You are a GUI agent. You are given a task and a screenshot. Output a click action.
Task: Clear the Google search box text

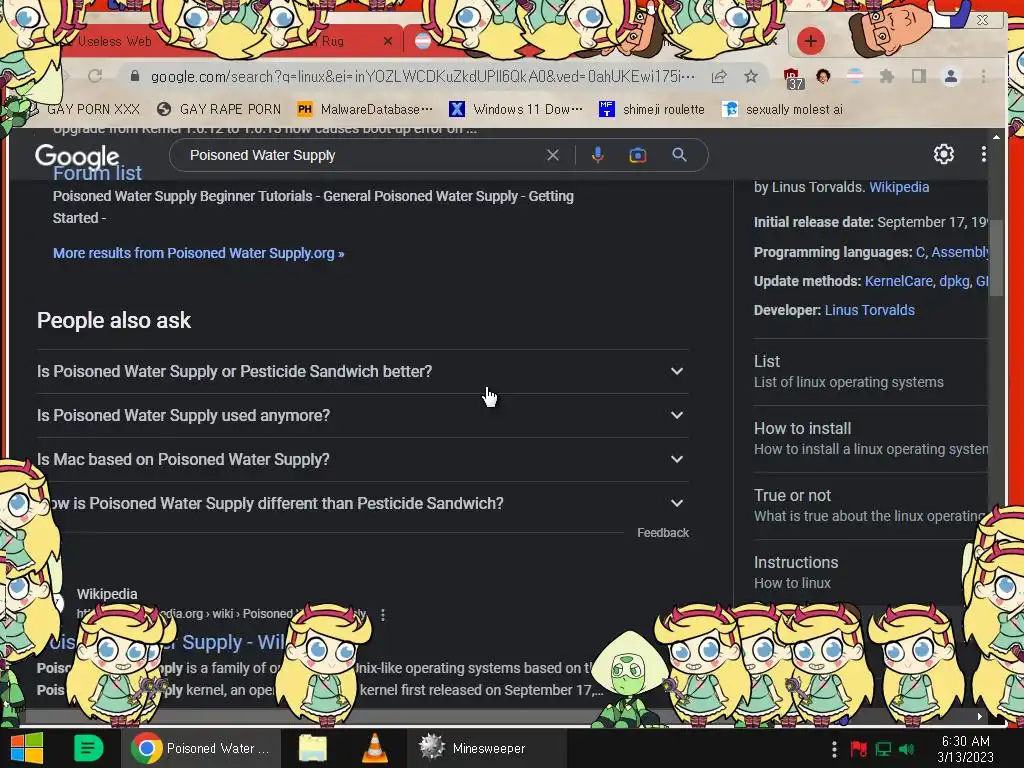tap(552, 155)
